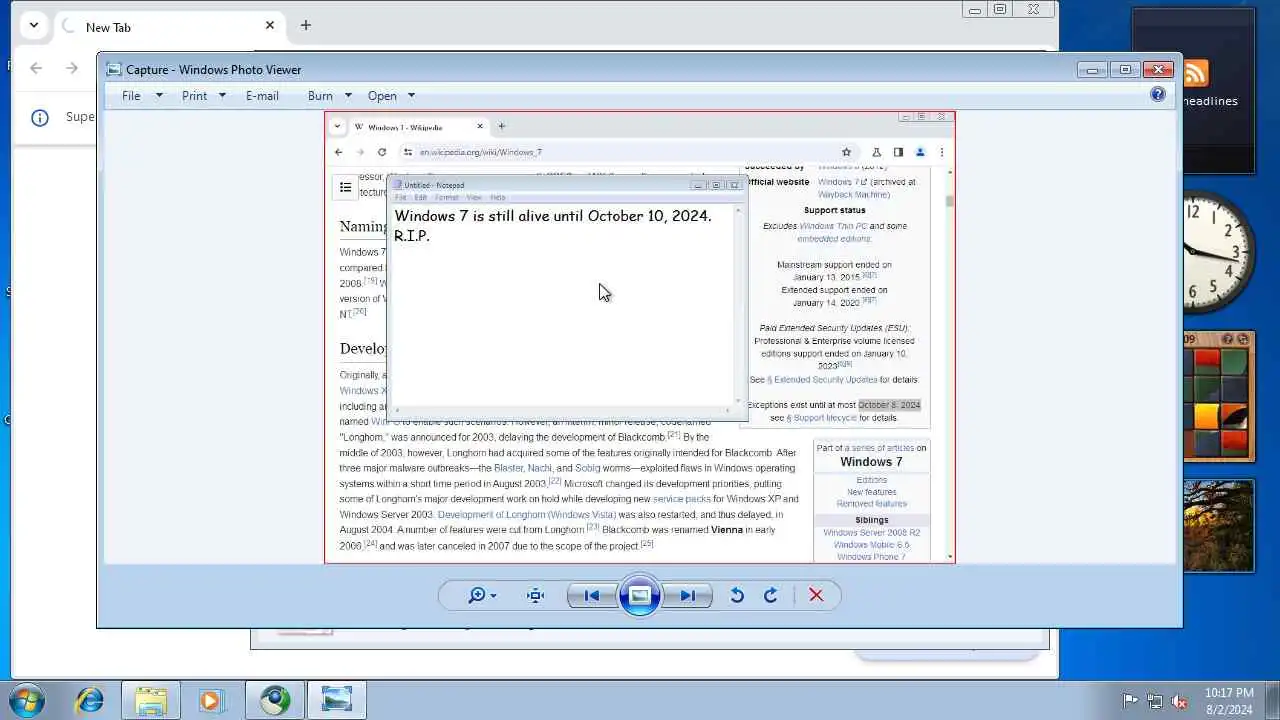The width and height of the screenshot is (1280, 720).
Task: Switch to Chrome on the taskbar
Action: [275, 700]
